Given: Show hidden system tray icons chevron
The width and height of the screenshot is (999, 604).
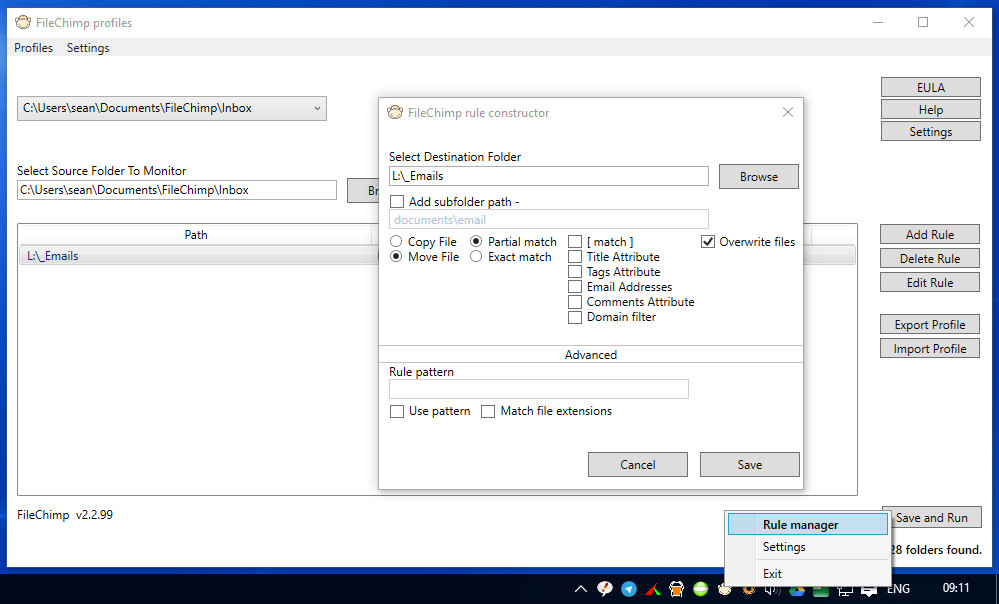Looking at the screenshot, I should point(580,589).
